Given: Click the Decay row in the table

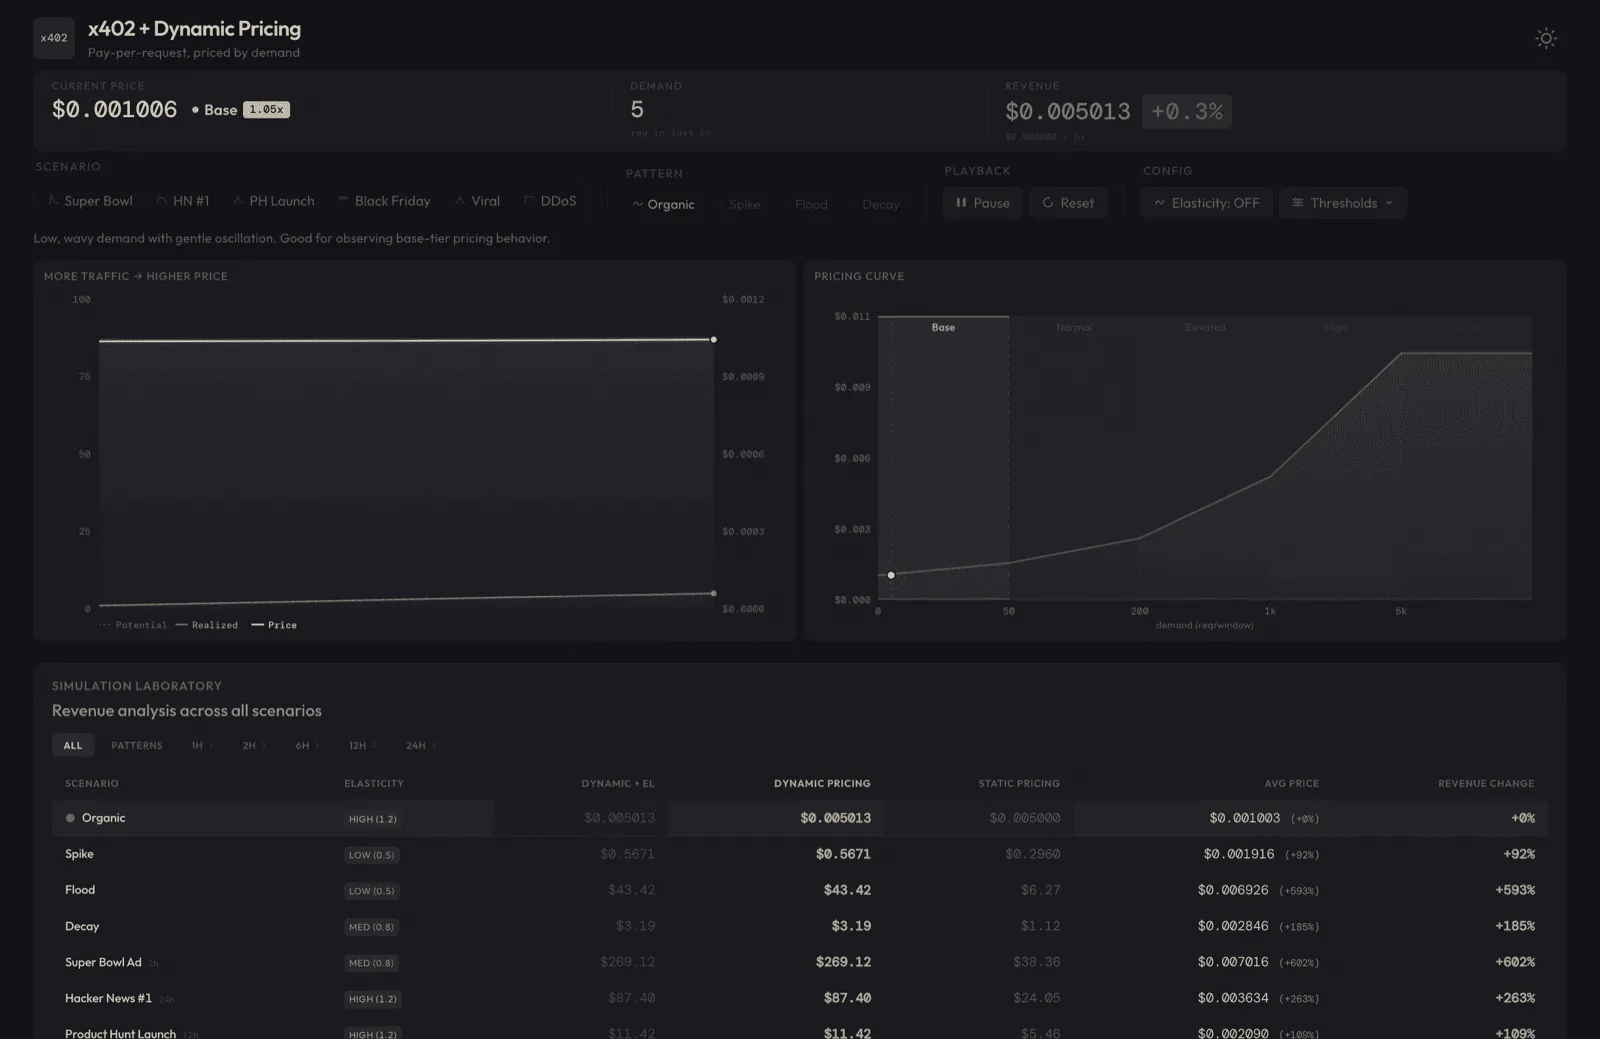Looking at the screenshot, I should coord(800,926).
